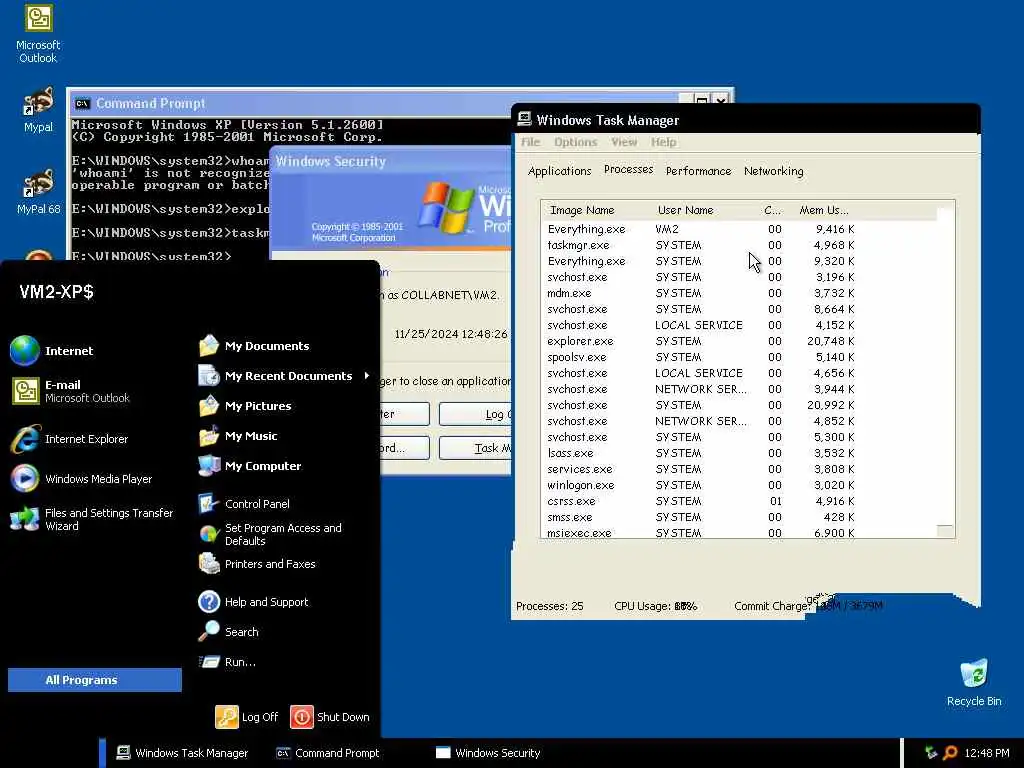This screenshot has height=768, width=1024.
Task: Switch to the Processes tab
Action: click(628, 169)
